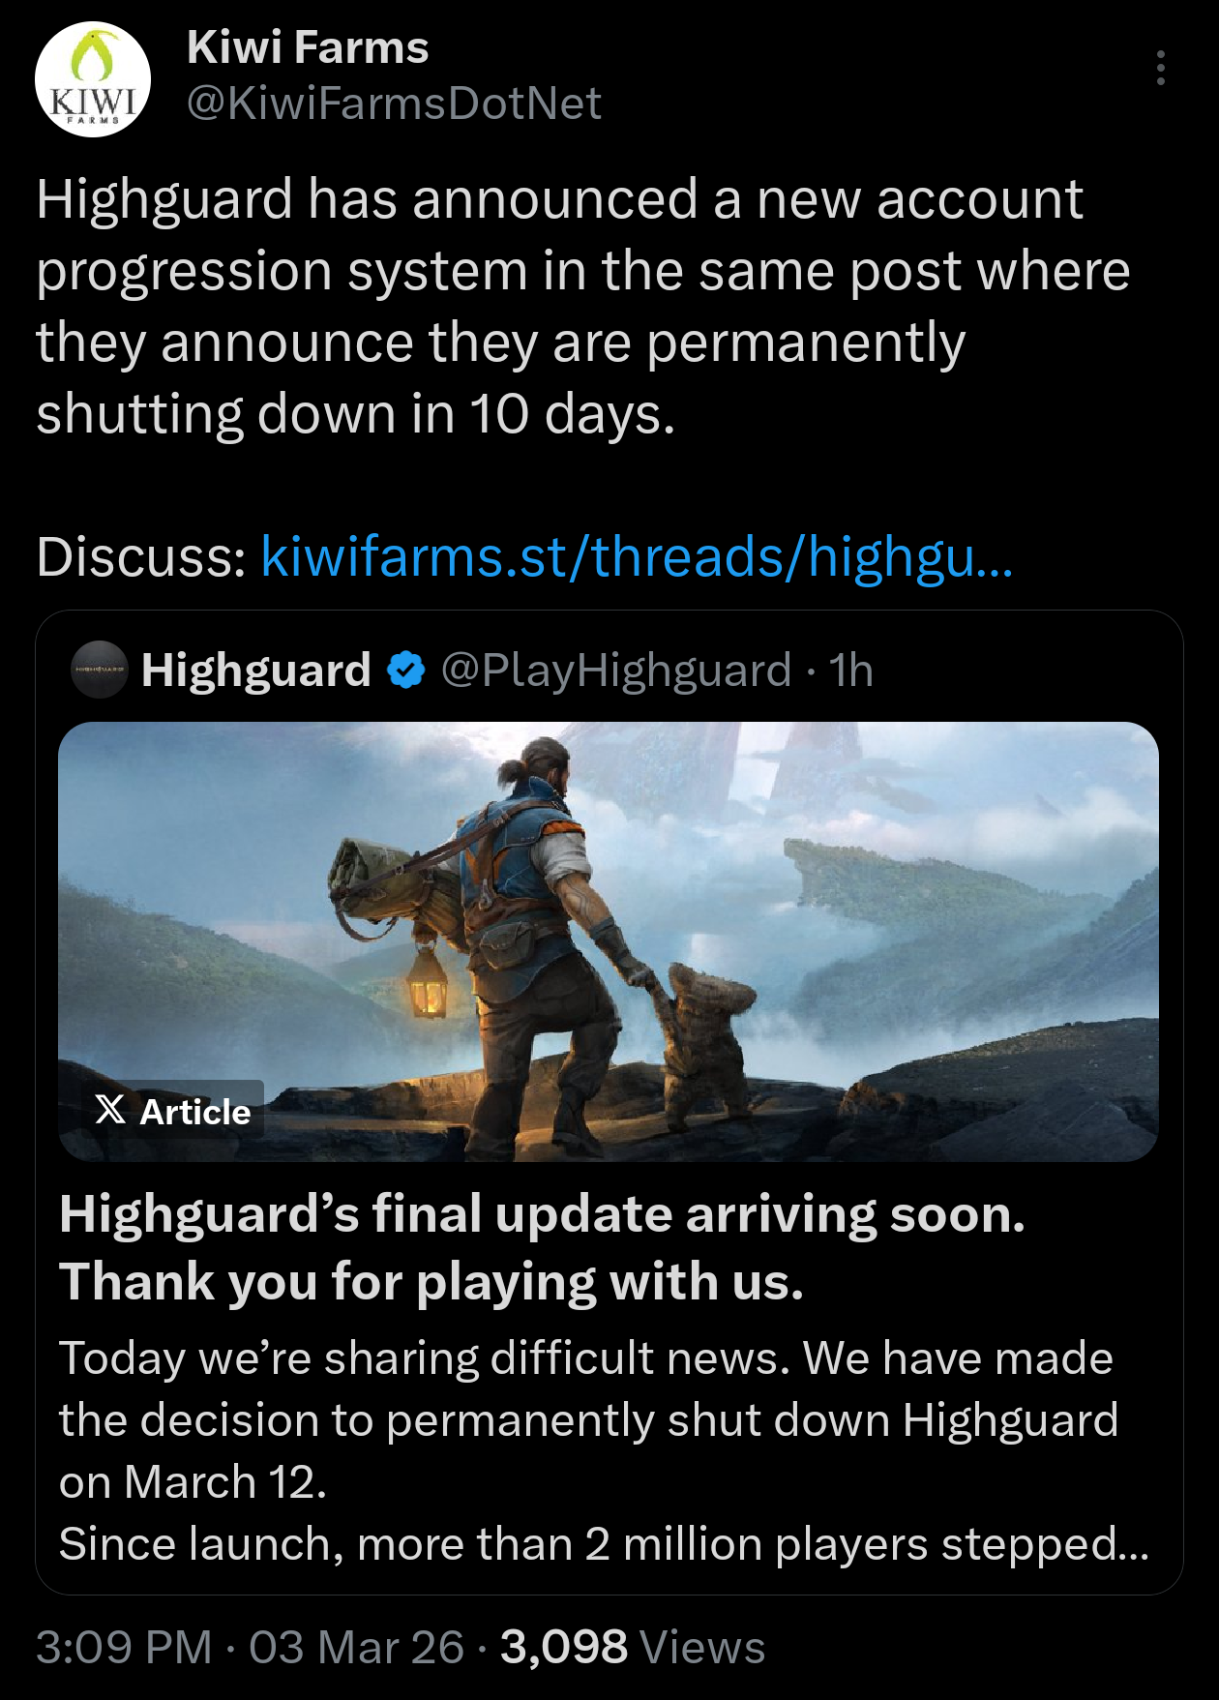Click the 03 Mar 26 date
This screenshot has width=1219, height=1700.
tap(356, 1647)
